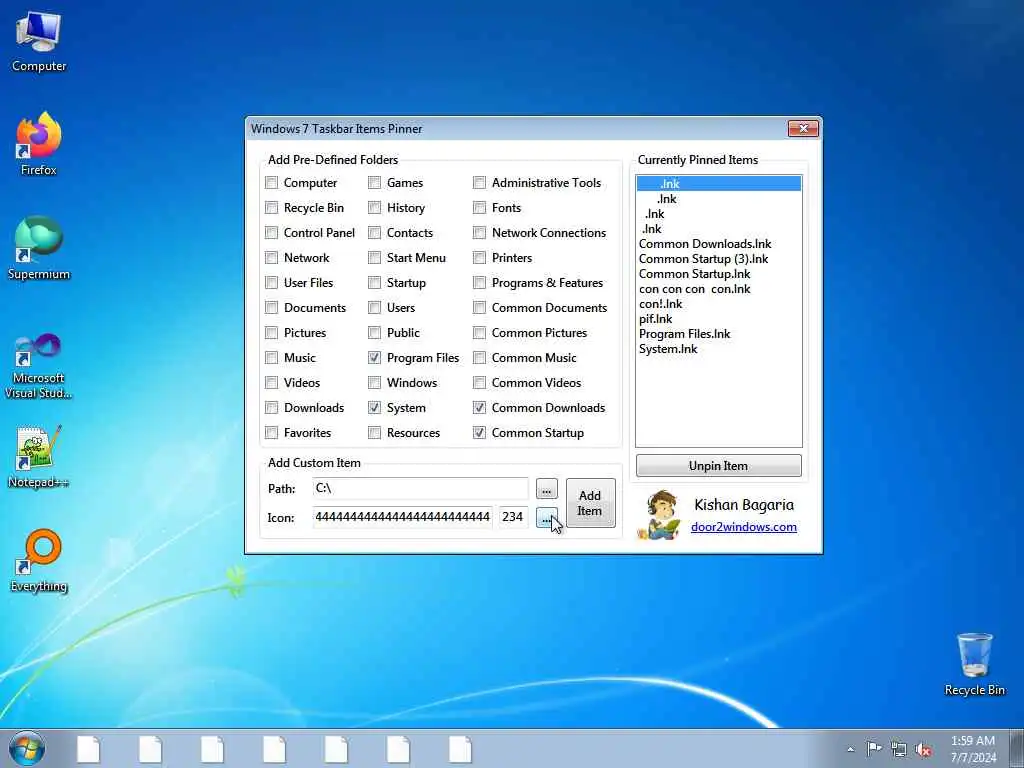Viewport: 1024px width, 768px height.
Task: Uncheck the Common Downloads checkbox
Action: pyautogui.click(x=479, y=408)
